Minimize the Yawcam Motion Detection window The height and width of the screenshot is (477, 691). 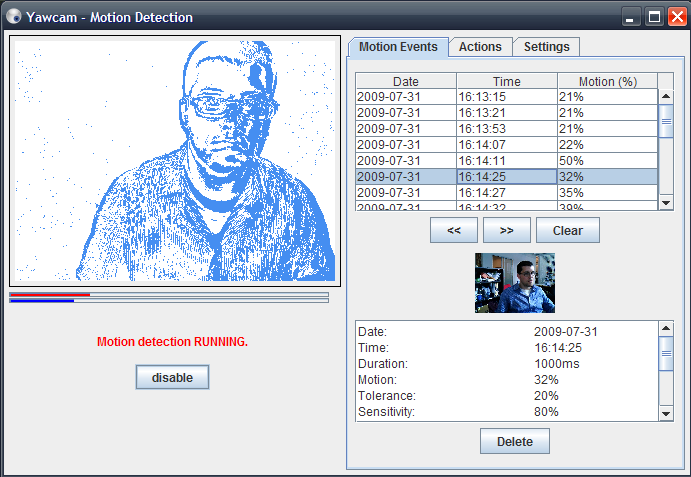click(x=632, y=17)
